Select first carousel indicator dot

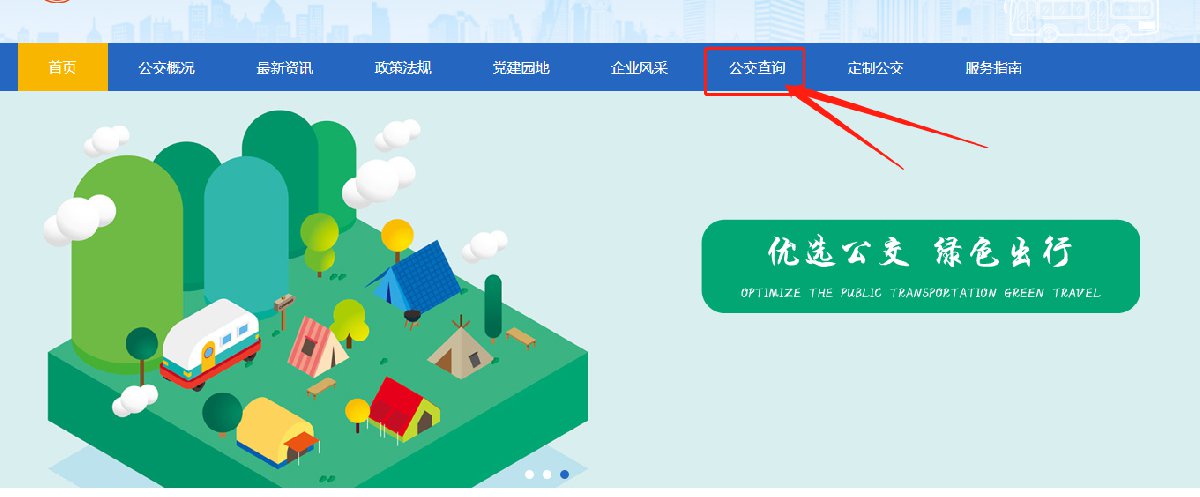coord(529,474)
